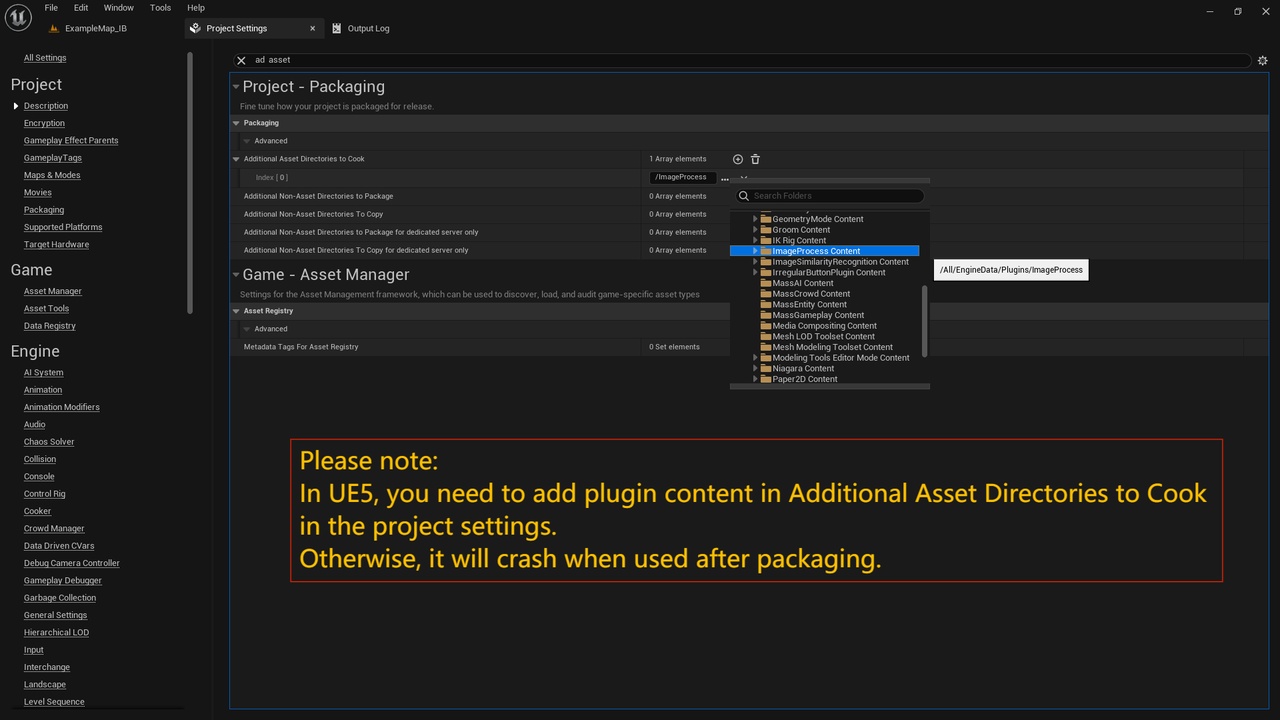Expand the ImageSimilarityRecognition Content folder
The height and width of the screenshot is (720, 1280).
[x=756, y=262]
